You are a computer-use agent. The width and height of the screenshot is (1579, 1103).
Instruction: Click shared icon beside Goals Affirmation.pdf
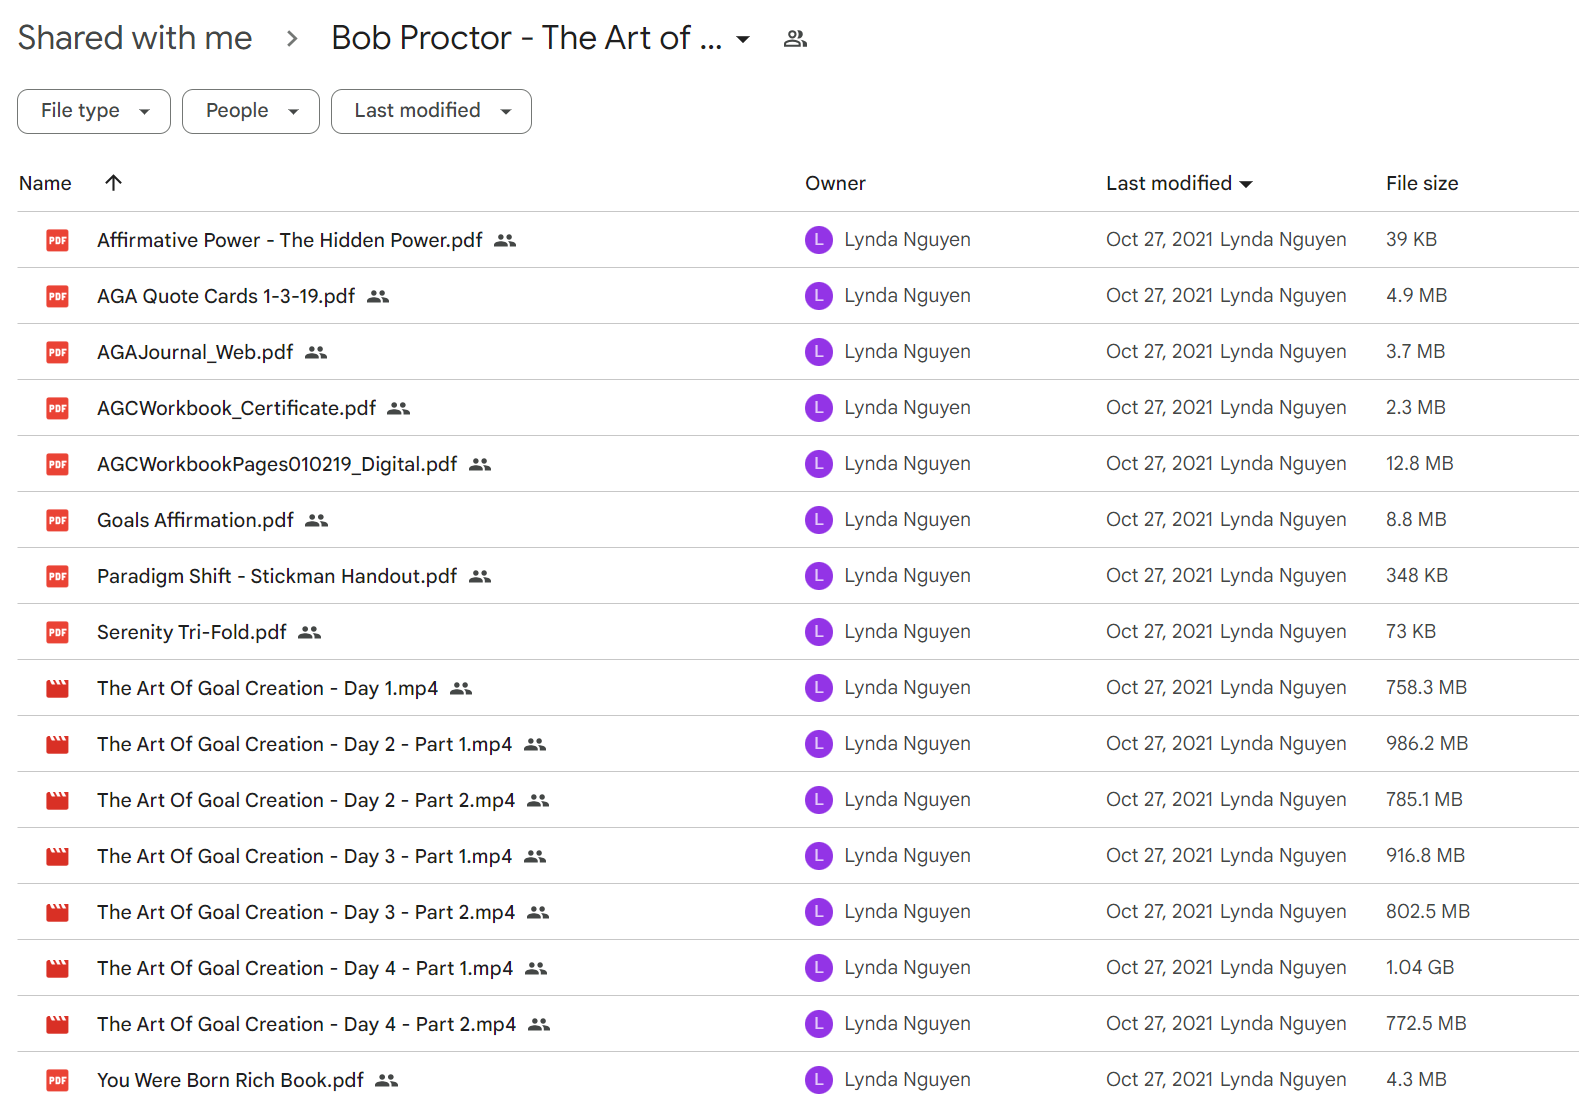317,521
